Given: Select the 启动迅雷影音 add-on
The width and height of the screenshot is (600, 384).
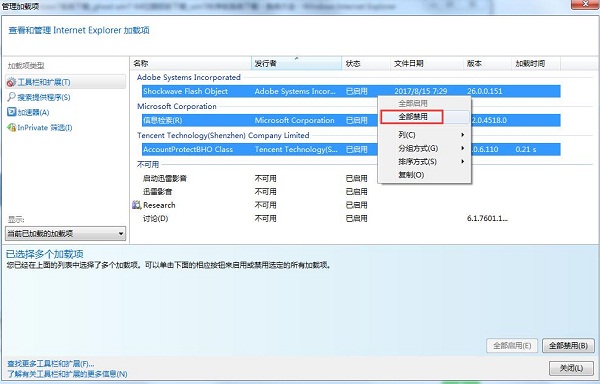Looking at the screenshot, I should (x=165, y=178).
